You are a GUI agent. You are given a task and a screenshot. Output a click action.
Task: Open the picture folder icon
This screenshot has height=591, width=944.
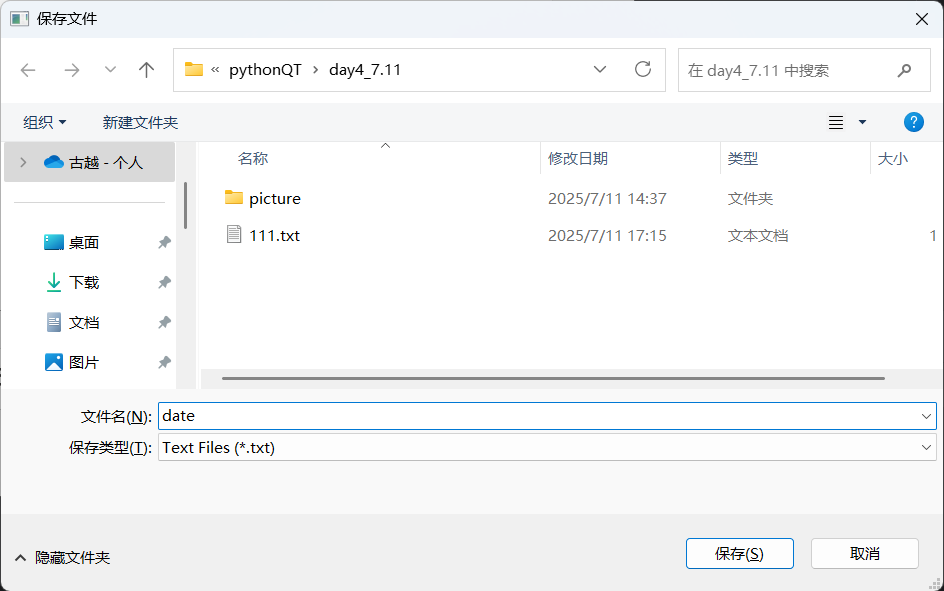232,198
